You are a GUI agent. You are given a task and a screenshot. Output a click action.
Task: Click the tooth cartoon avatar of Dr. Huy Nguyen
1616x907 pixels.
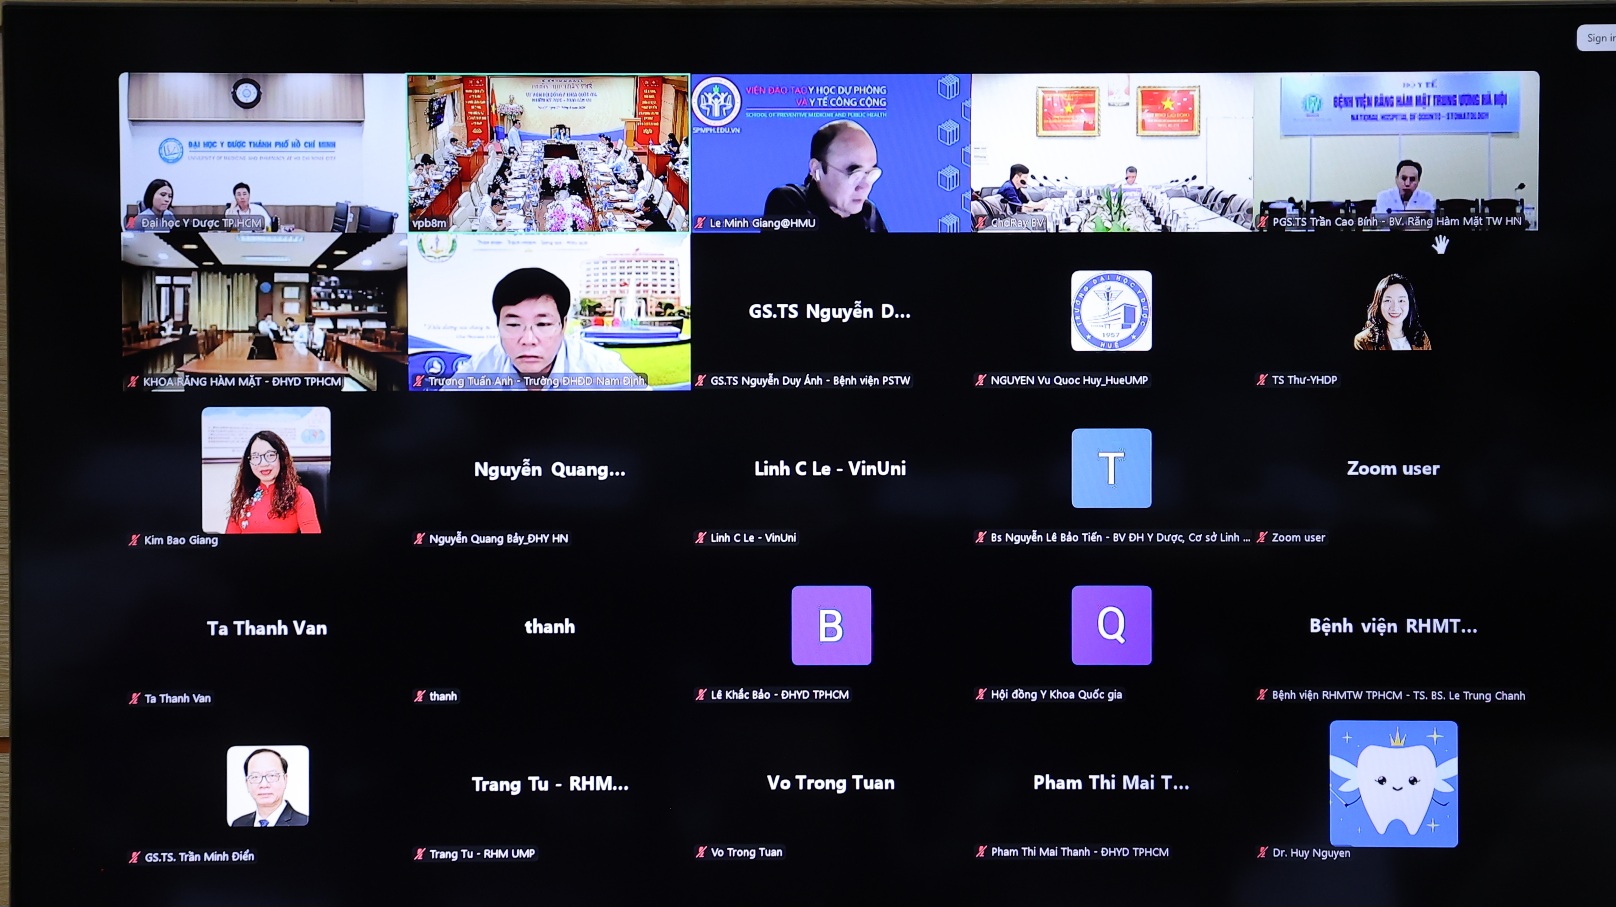tap(1393, 784)
